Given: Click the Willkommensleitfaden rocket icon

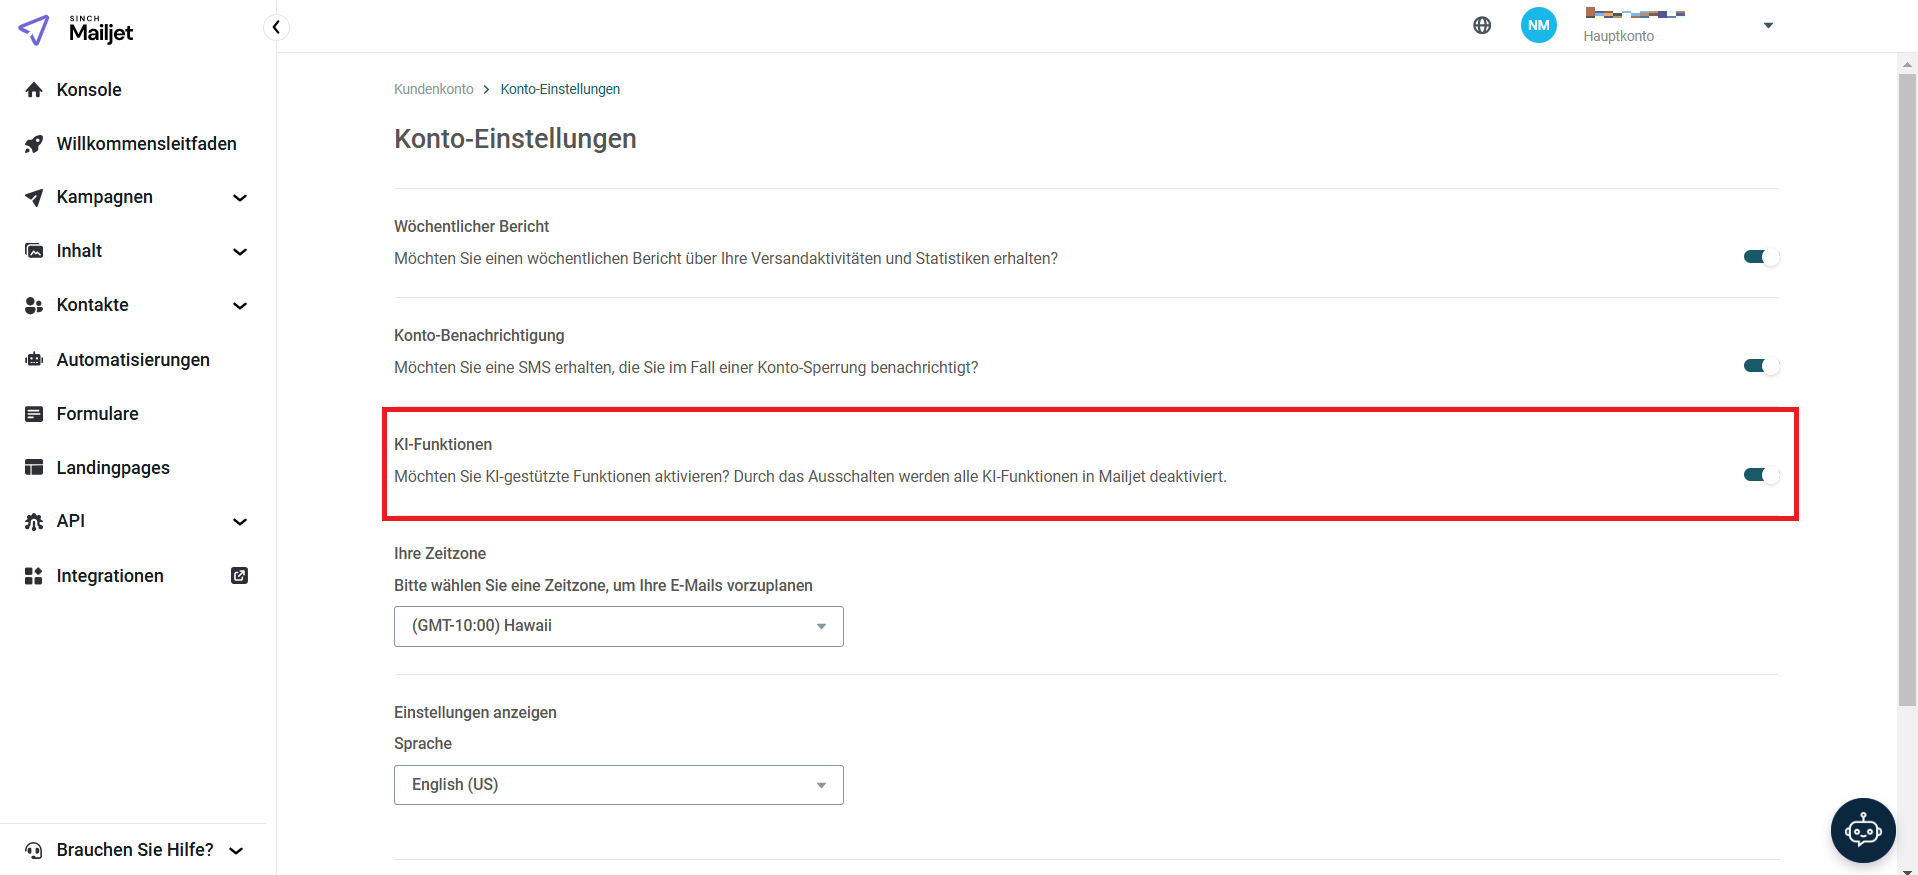Looking at the screenshot, I should (x=34, y=144).
